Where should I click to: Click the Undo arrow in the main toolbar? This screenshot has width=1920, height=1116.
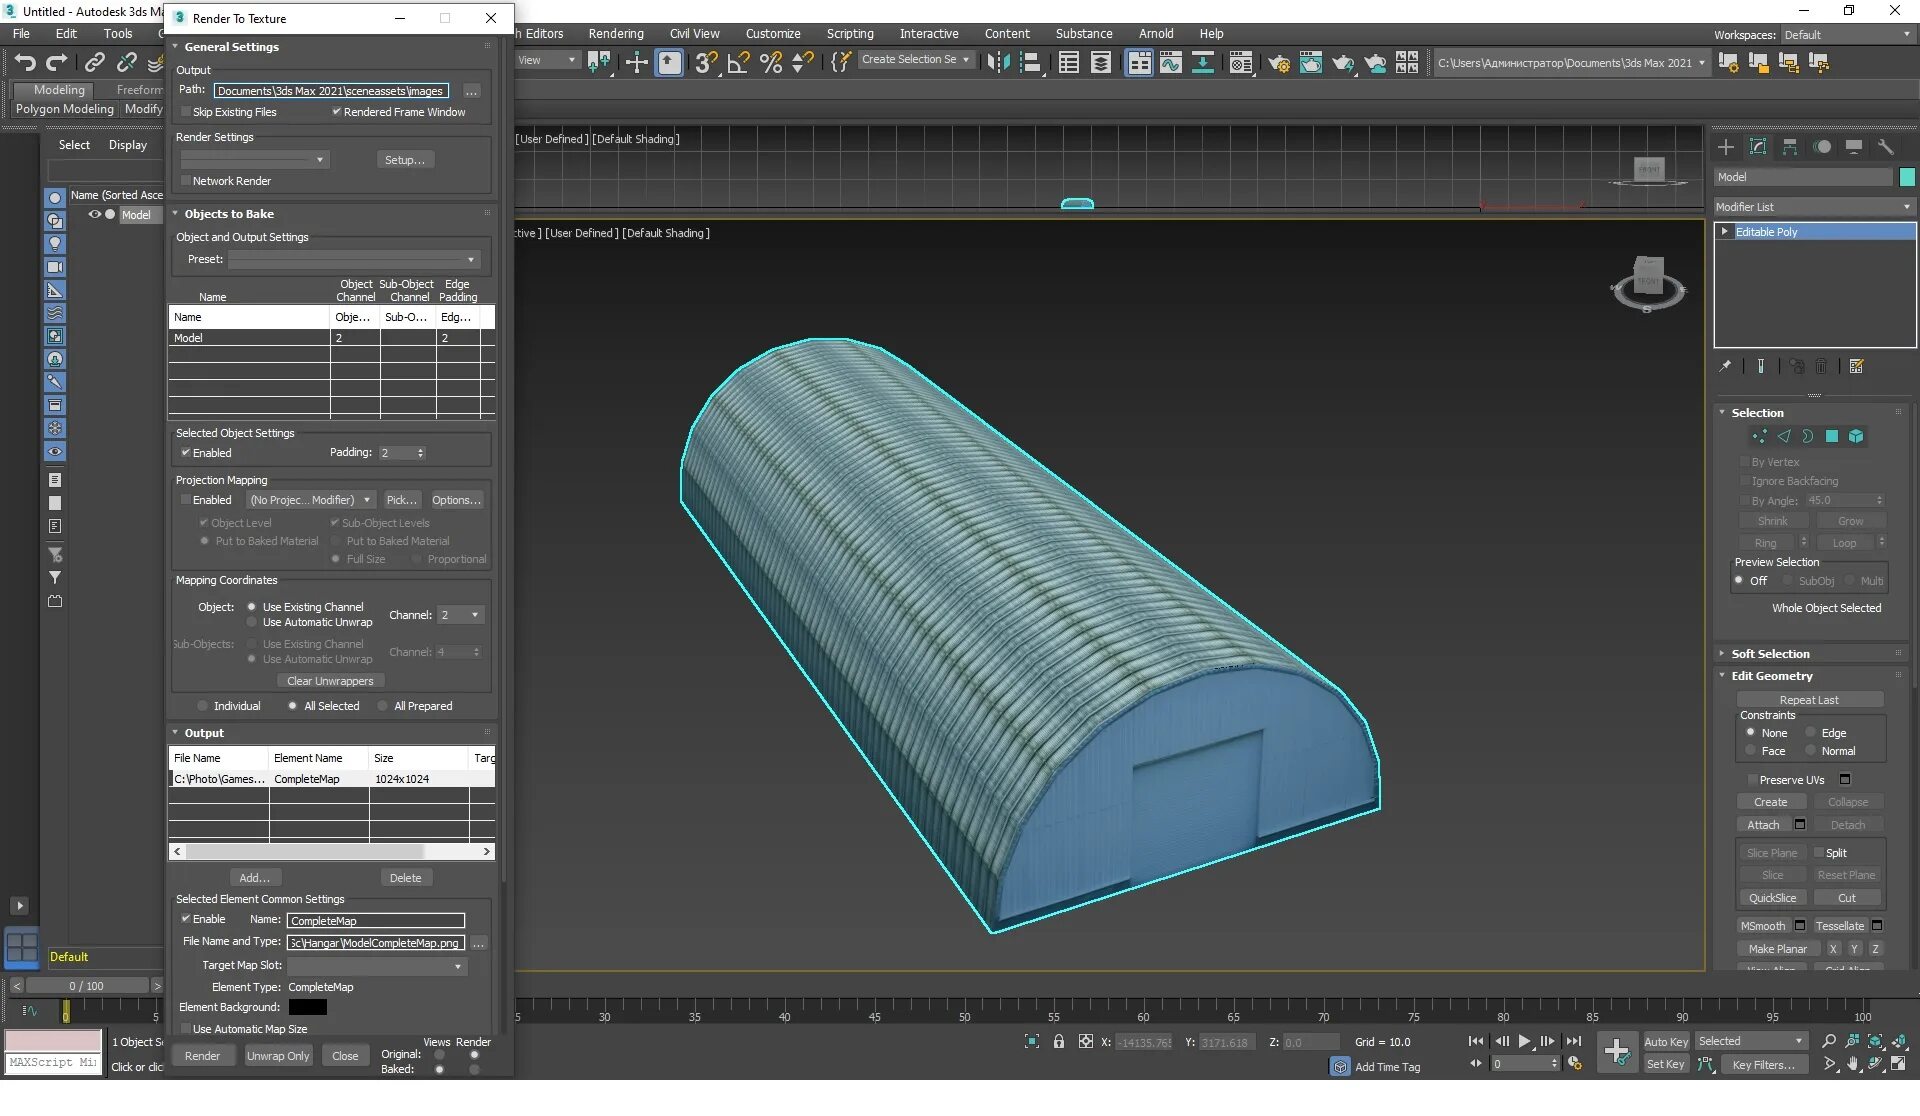(x=25, y=62)
